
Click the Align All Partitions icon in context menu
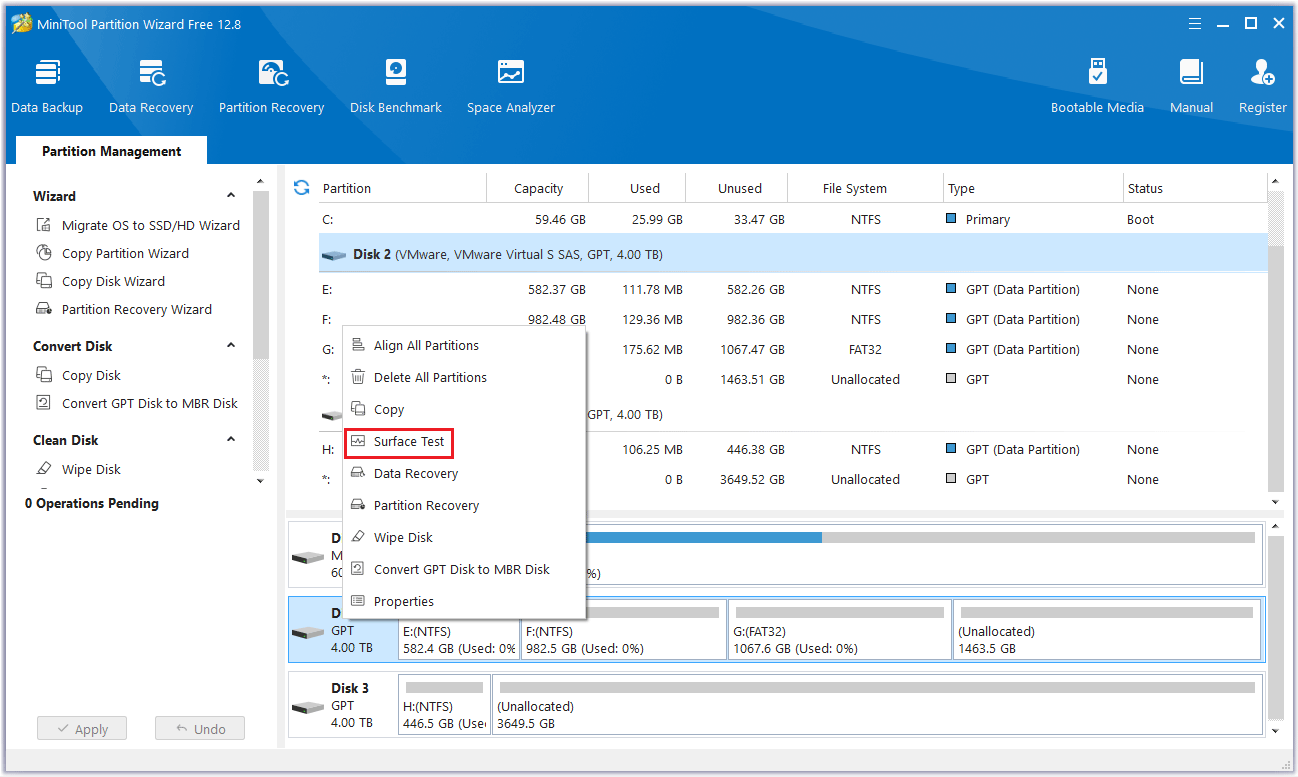[x=358, y=345]
